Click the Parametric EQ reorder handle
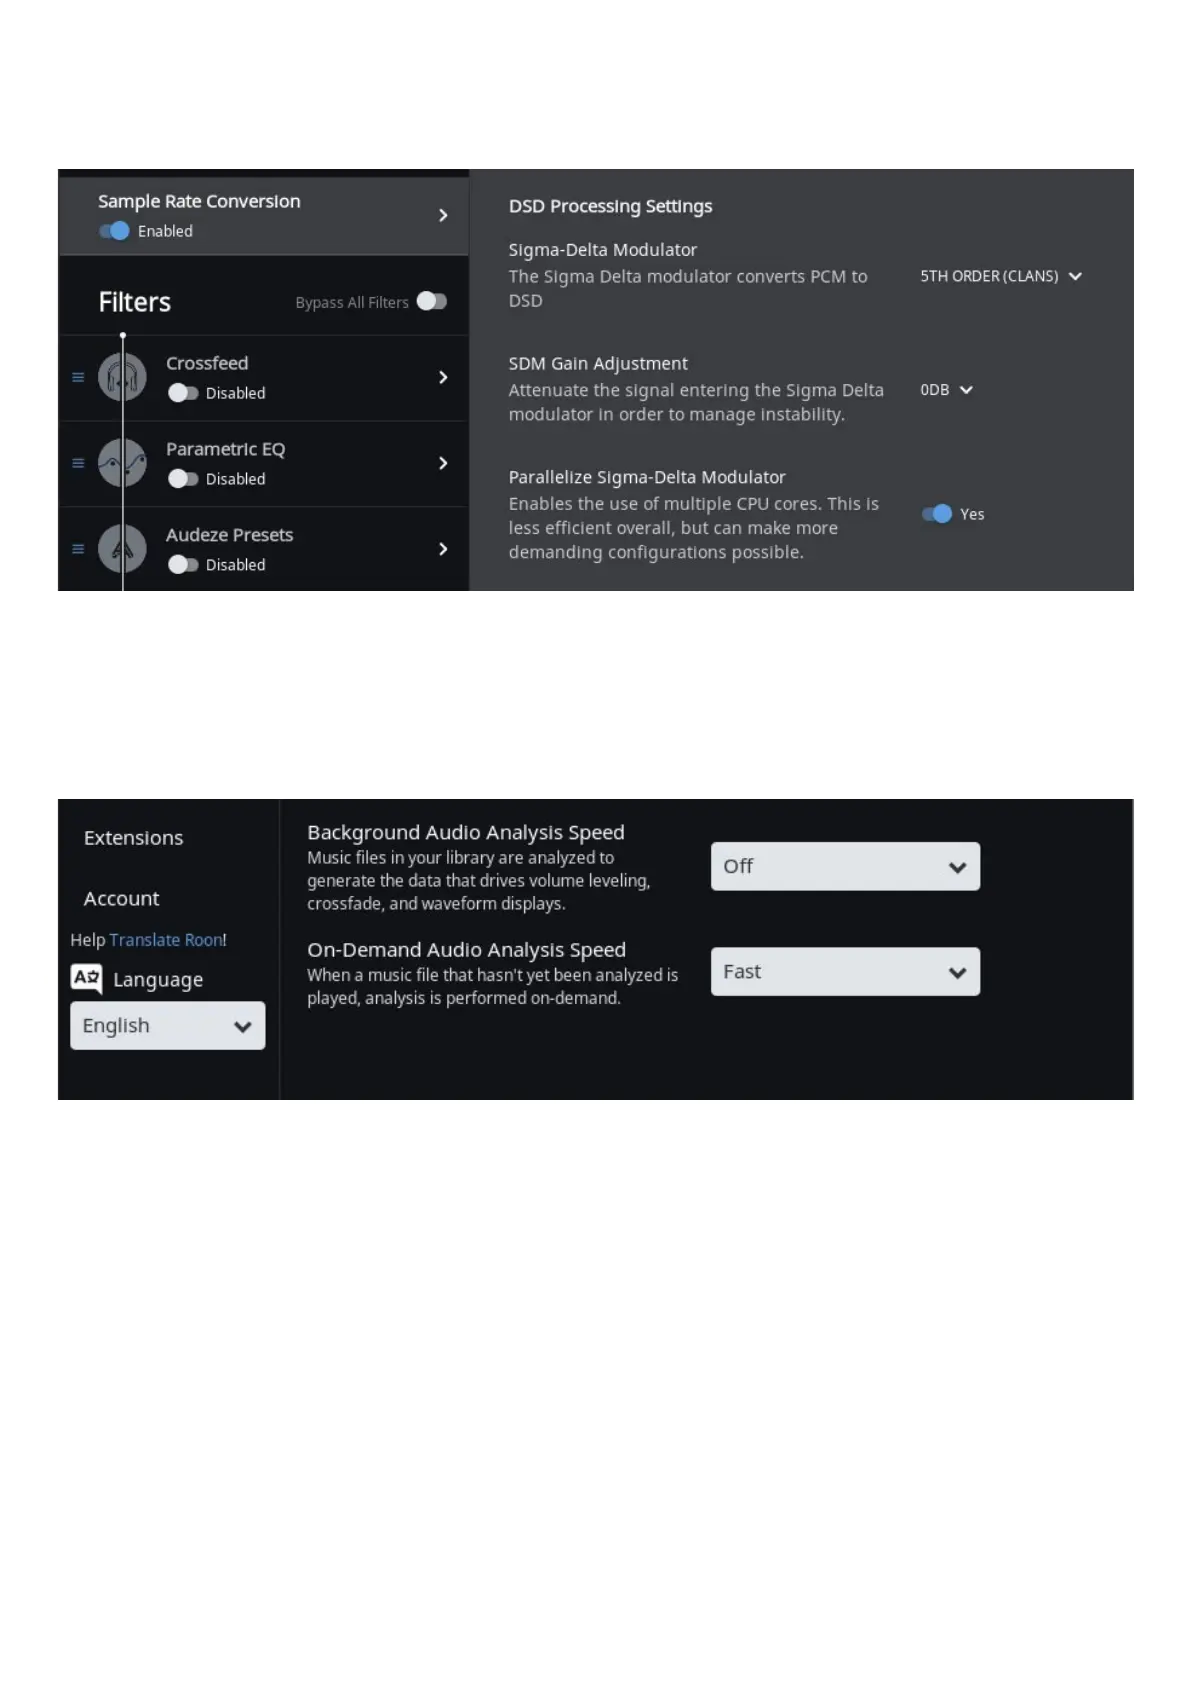This screenshot has height=1684, width=1190. (x=78, y=463)
